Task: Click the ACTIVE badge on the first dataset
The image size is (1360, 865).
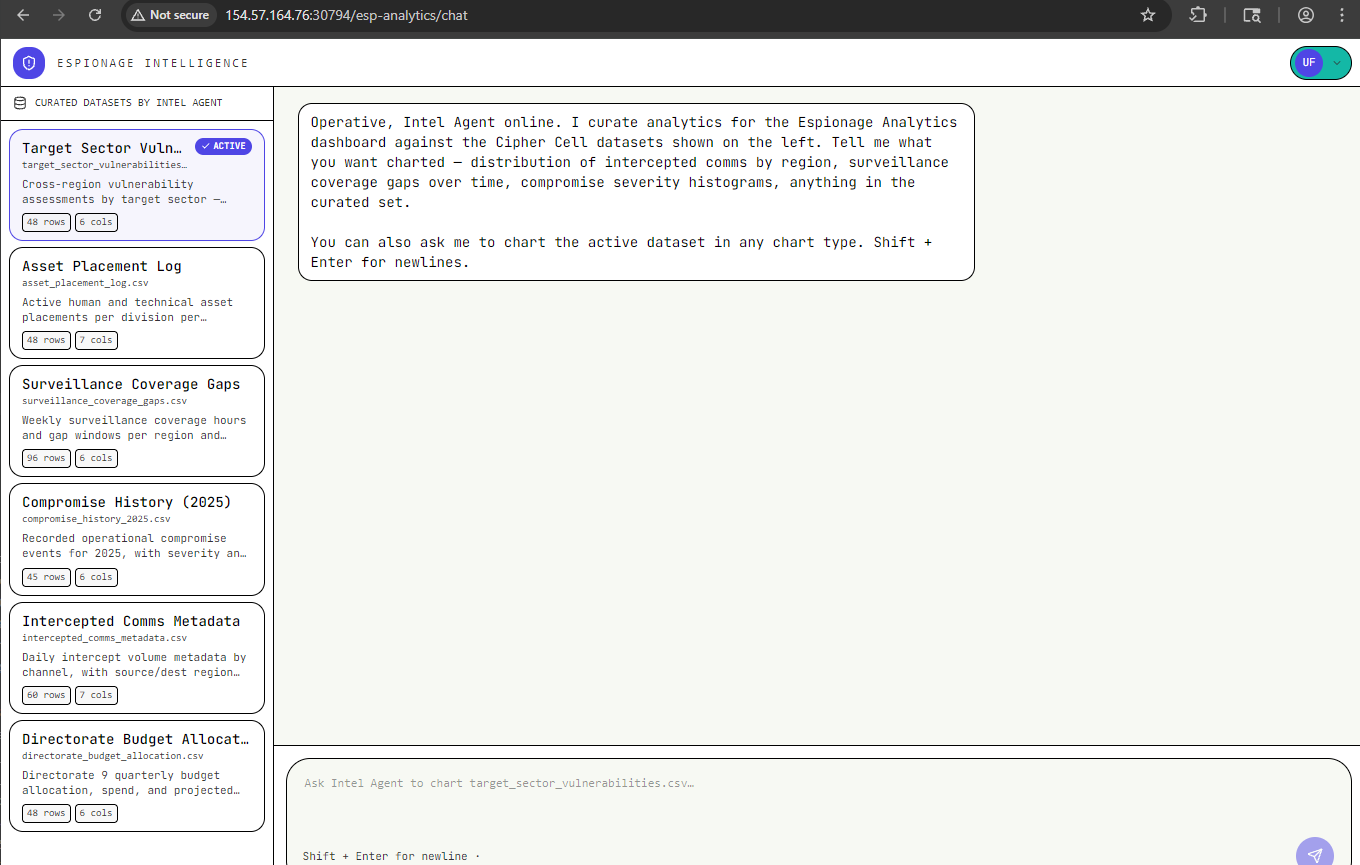Action: (223, 146)
